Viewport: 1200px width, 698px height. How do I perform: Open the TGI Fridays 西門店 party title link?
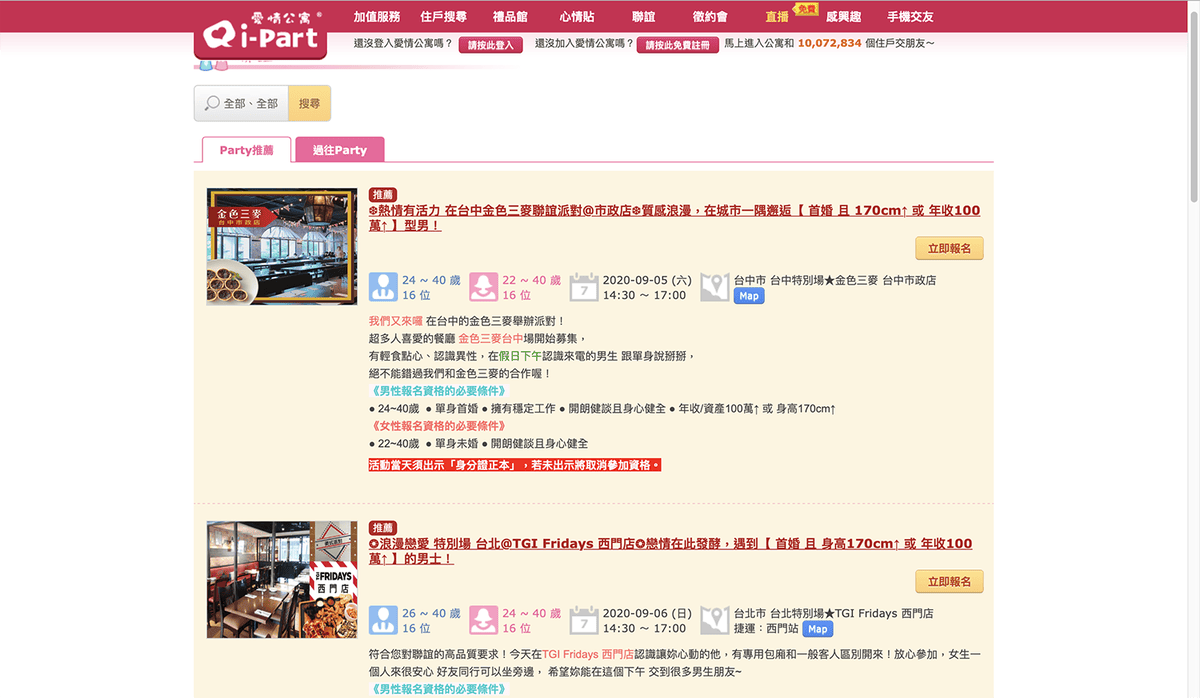(x=670, y=551)
